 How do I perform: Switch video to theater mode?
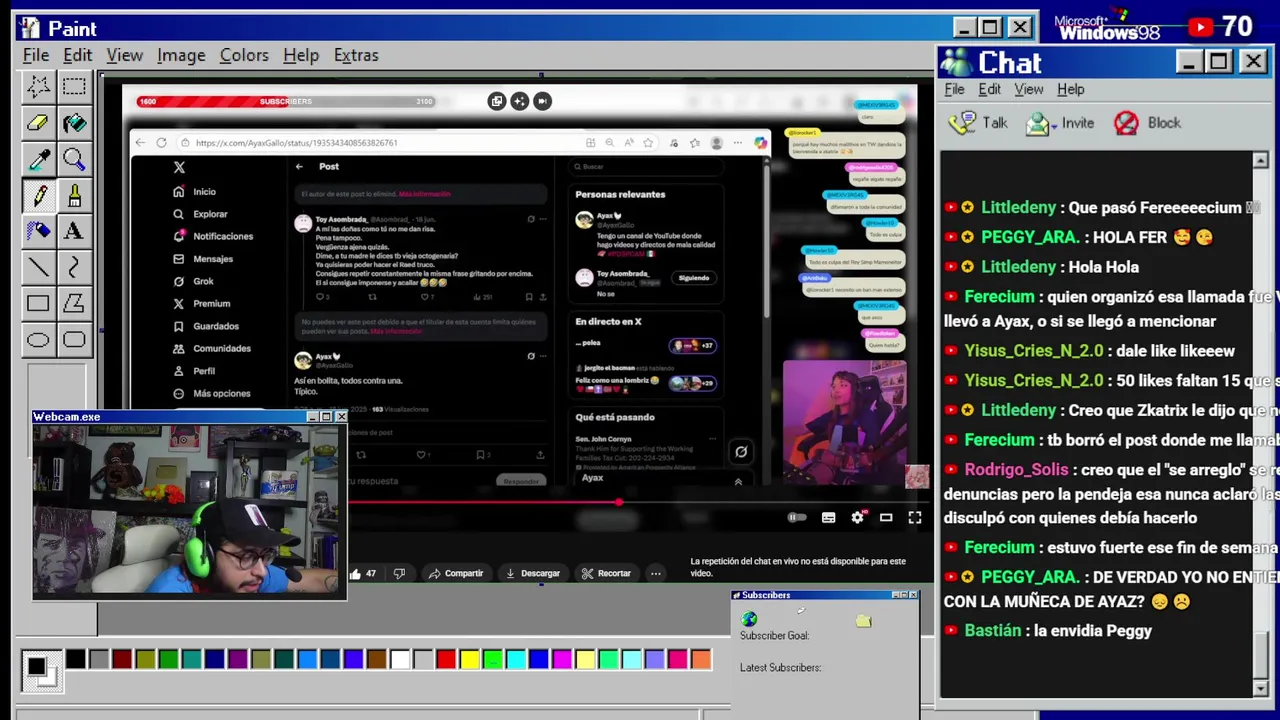pyautogui.click(x=886, y=517)
